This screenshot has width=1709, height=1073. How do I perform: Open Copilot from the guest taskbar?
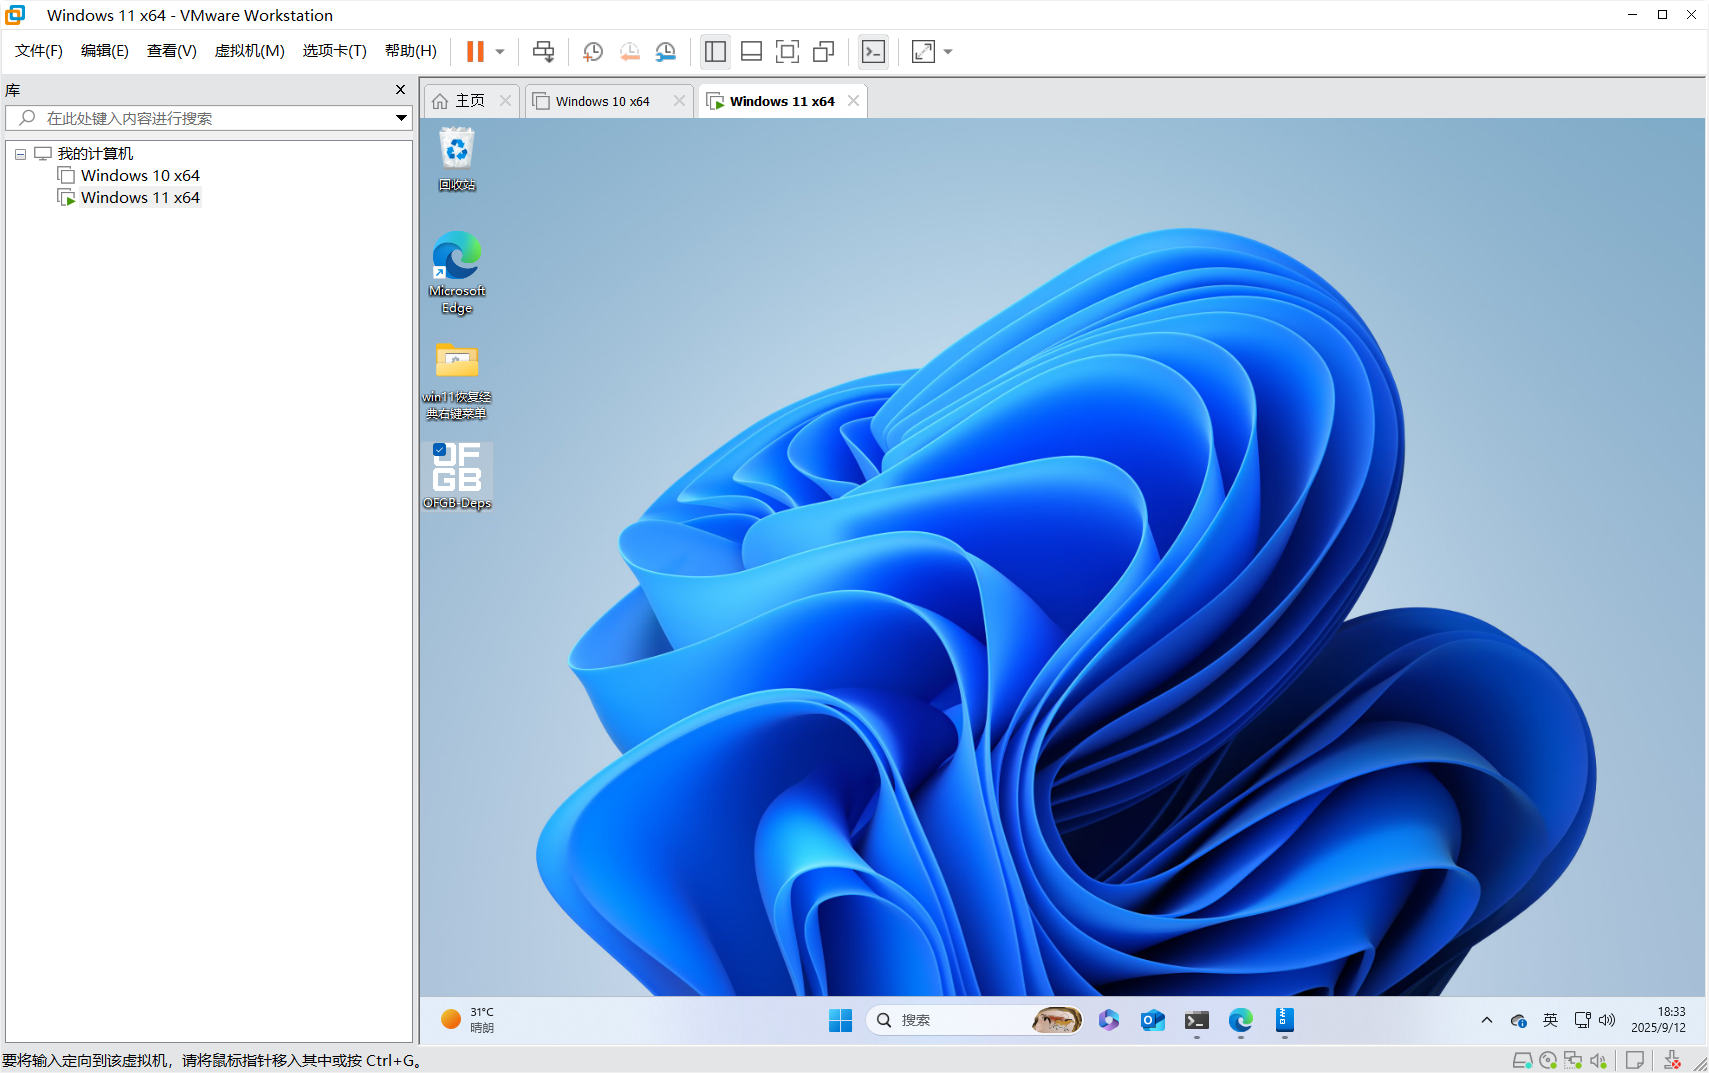tap(1108, 1020)
